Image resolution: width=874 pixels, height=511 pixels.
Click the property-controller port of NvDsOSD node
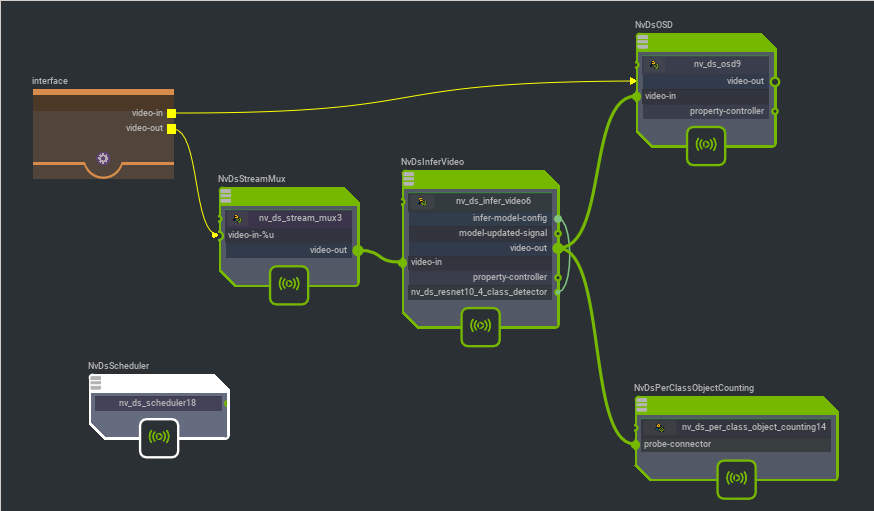[775, 111]
